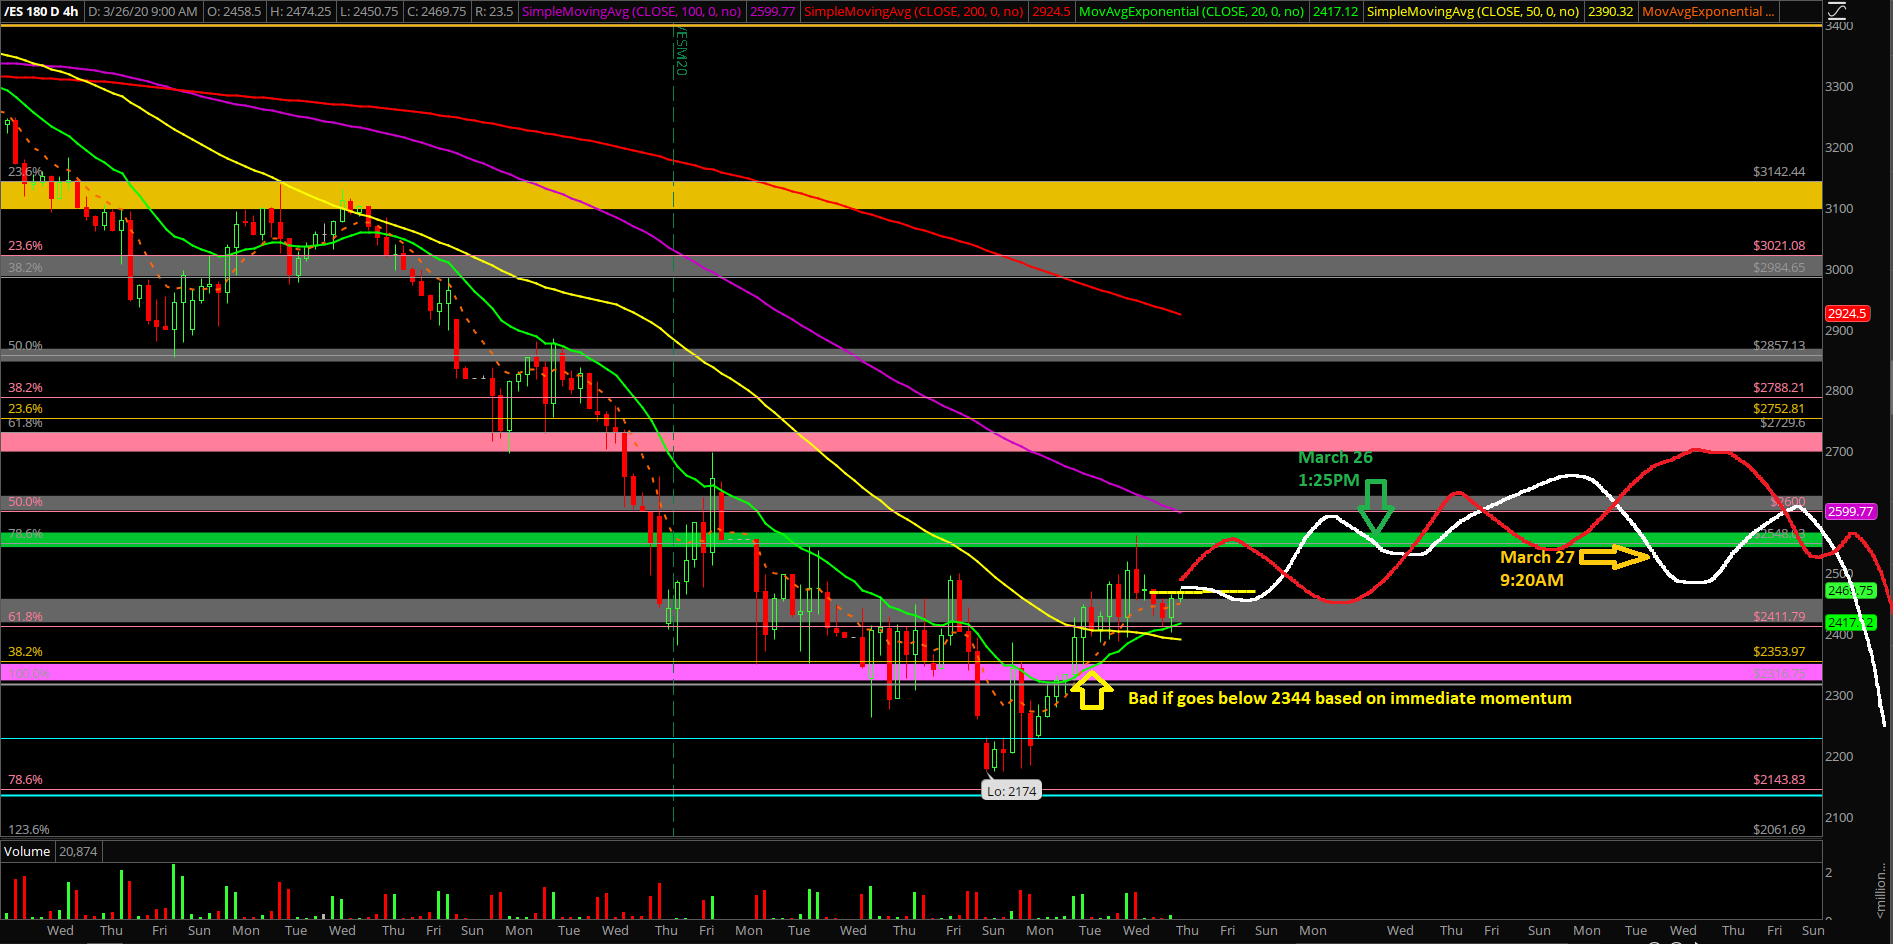
Task: Click the /ESM20 contract rollover marker
Action: coord(681,52)
